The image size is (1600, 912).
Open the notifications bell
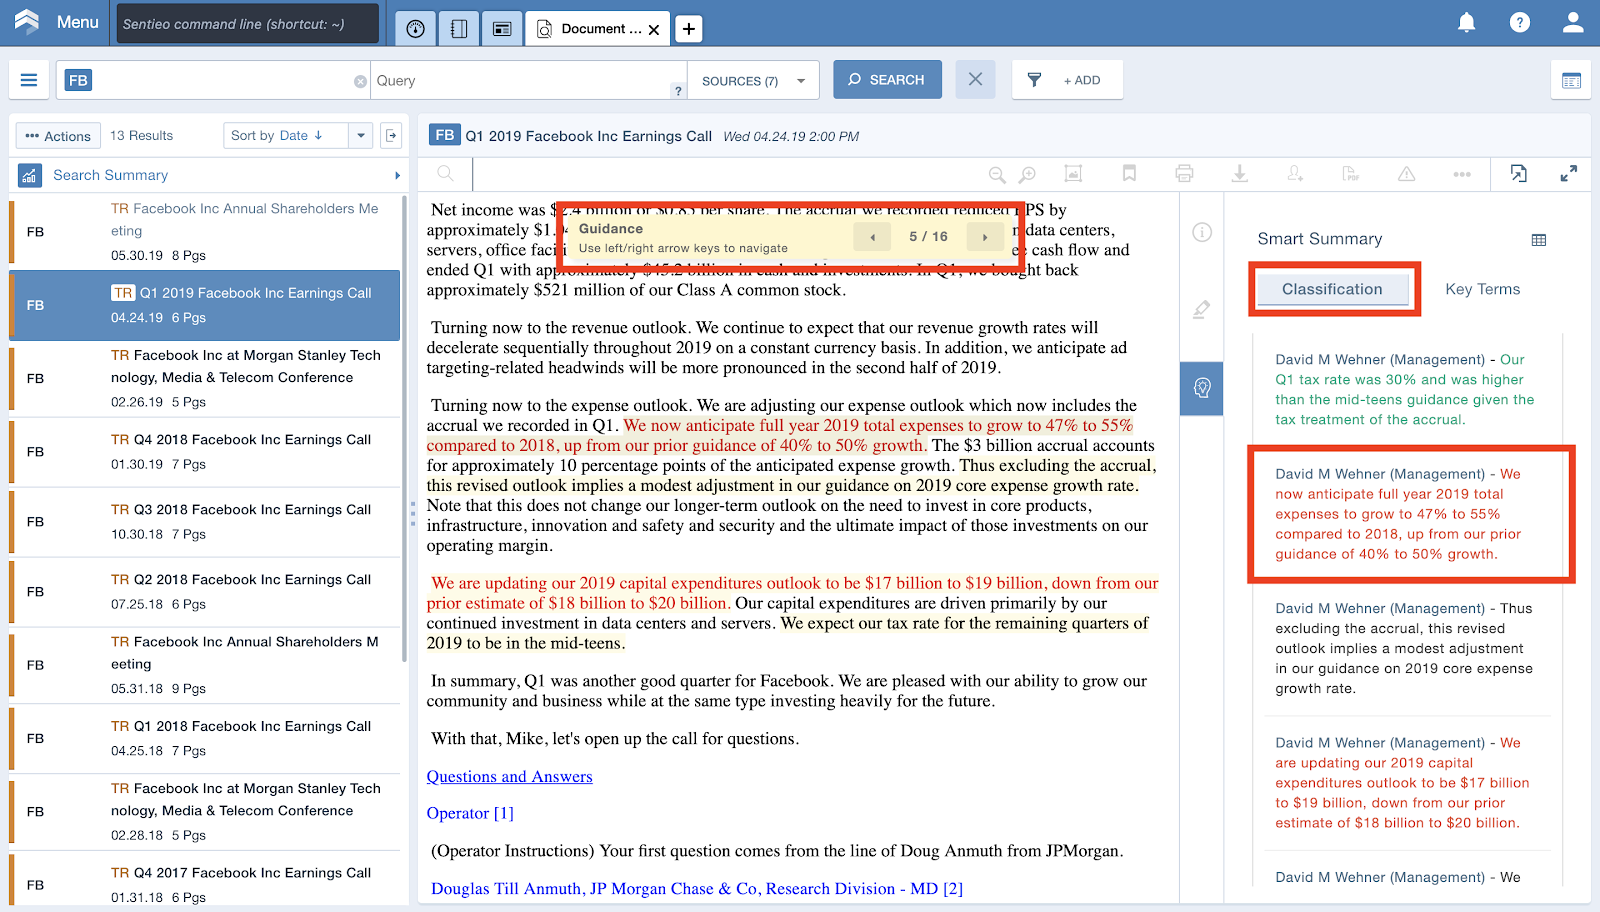click(x=1466, y=22)
